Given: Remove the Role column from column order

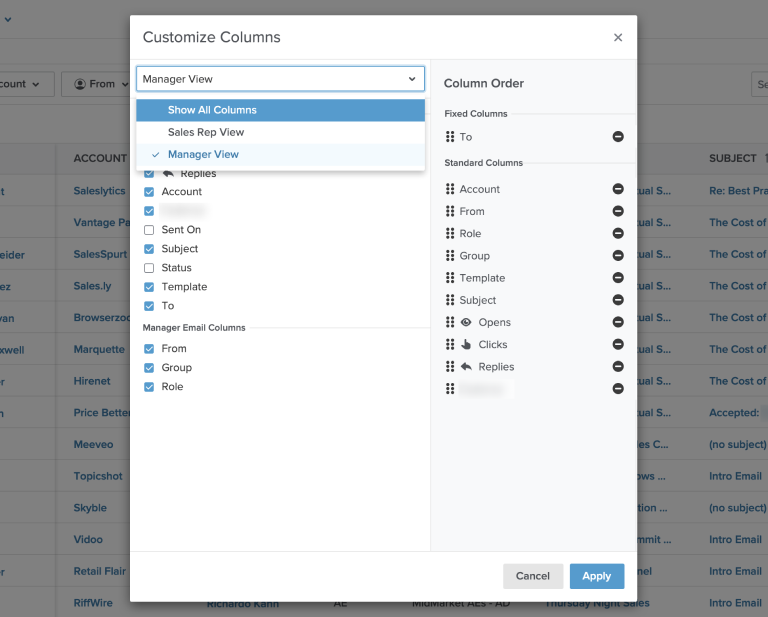Looking at the screenshot, I should coord(618,233).
